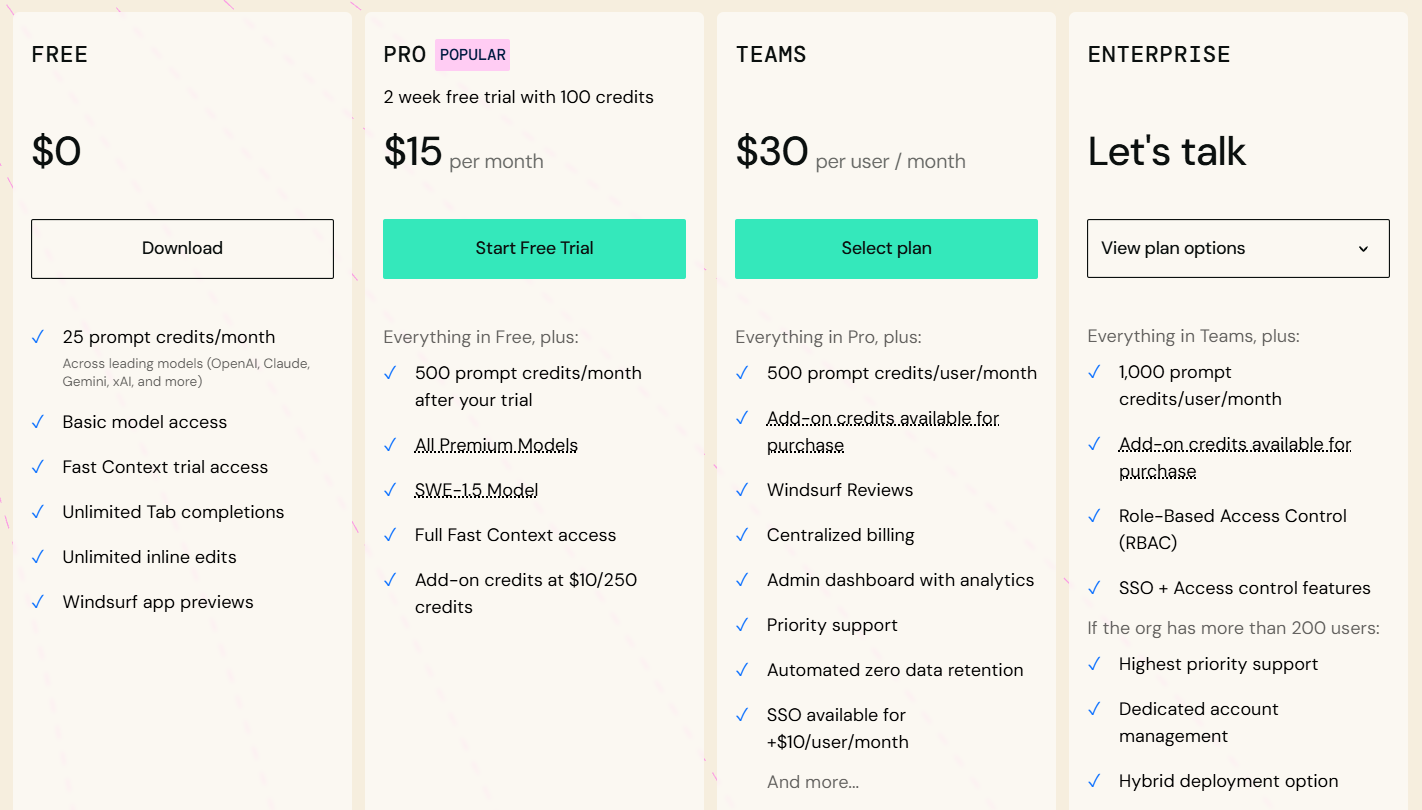The image size is (1422, 810).
Task: Click checkmark icon beside Windsurf Reviews
Action: [x=742, y=490]
